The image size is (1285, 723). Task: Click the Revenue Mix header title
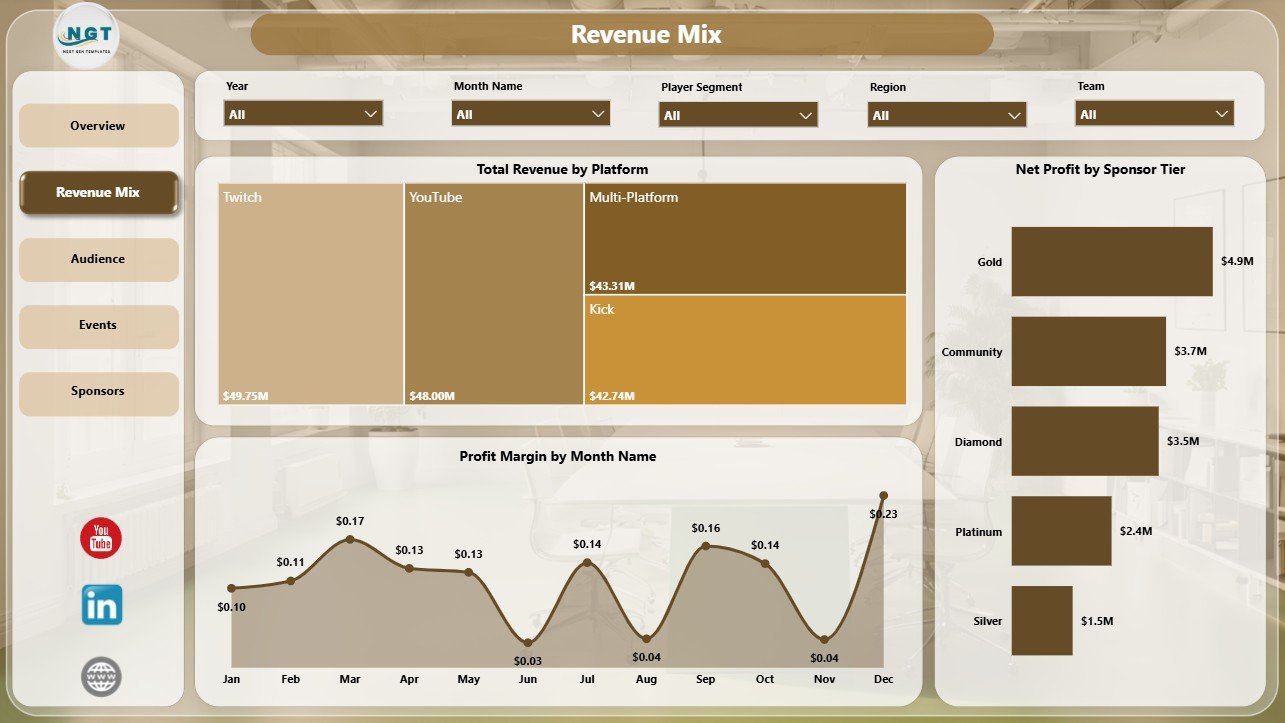click(646, 34)
